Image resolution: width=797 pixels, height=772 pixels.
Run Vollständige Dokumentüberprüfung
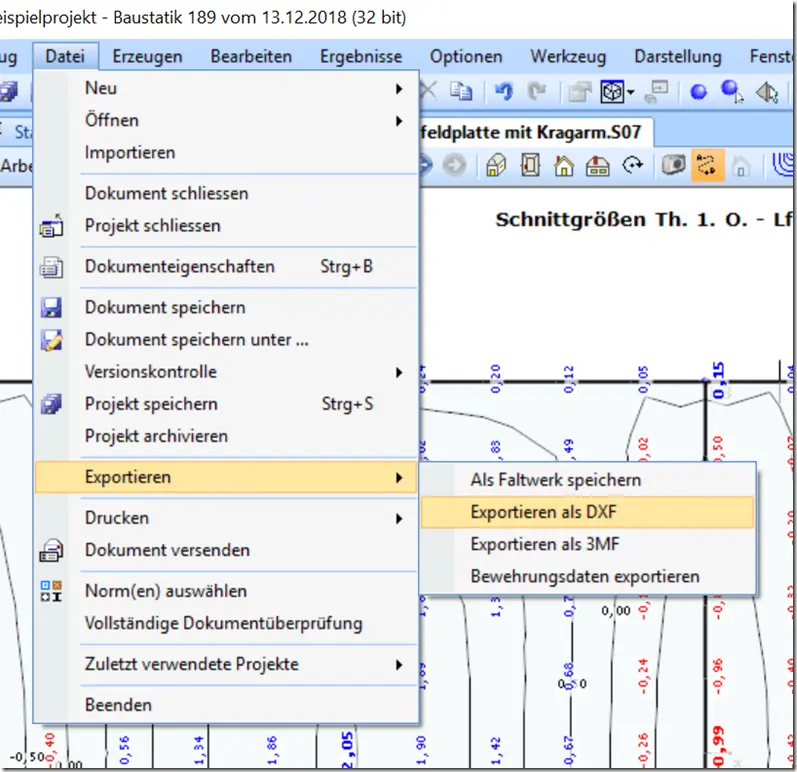click(227, 623)
